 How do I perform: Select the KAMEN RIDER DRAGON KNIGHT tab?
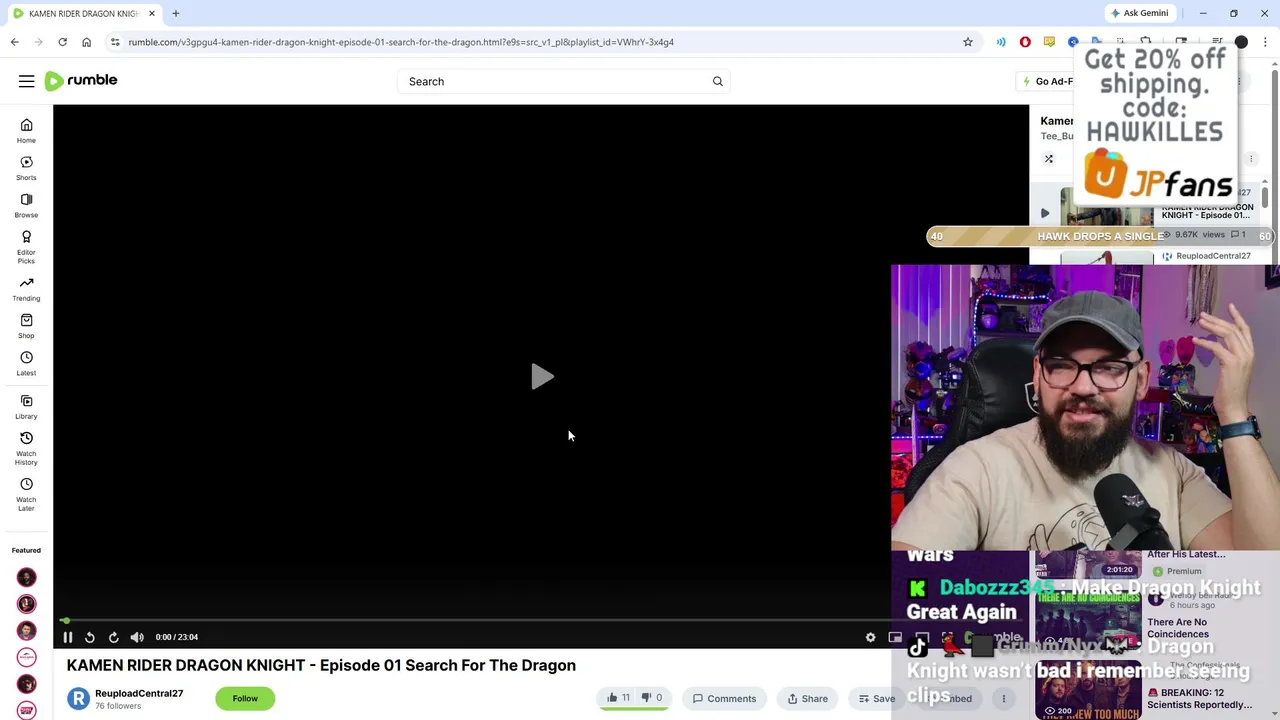click(x=83, y=13)
